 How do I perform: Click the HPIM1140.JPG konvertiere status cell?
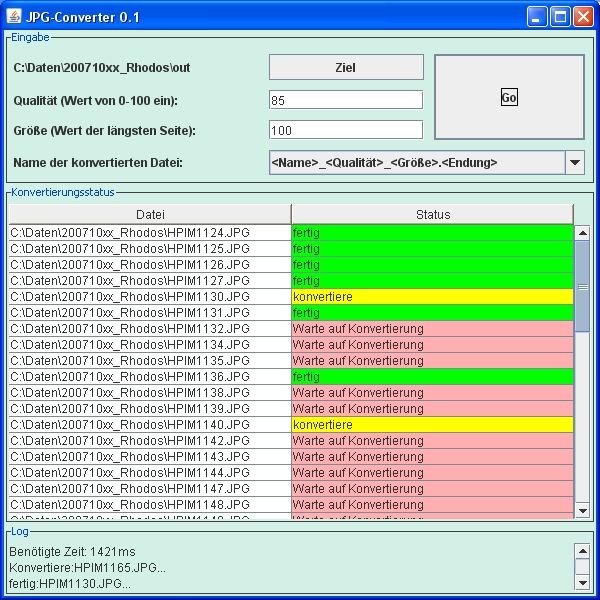click(432, 425)
